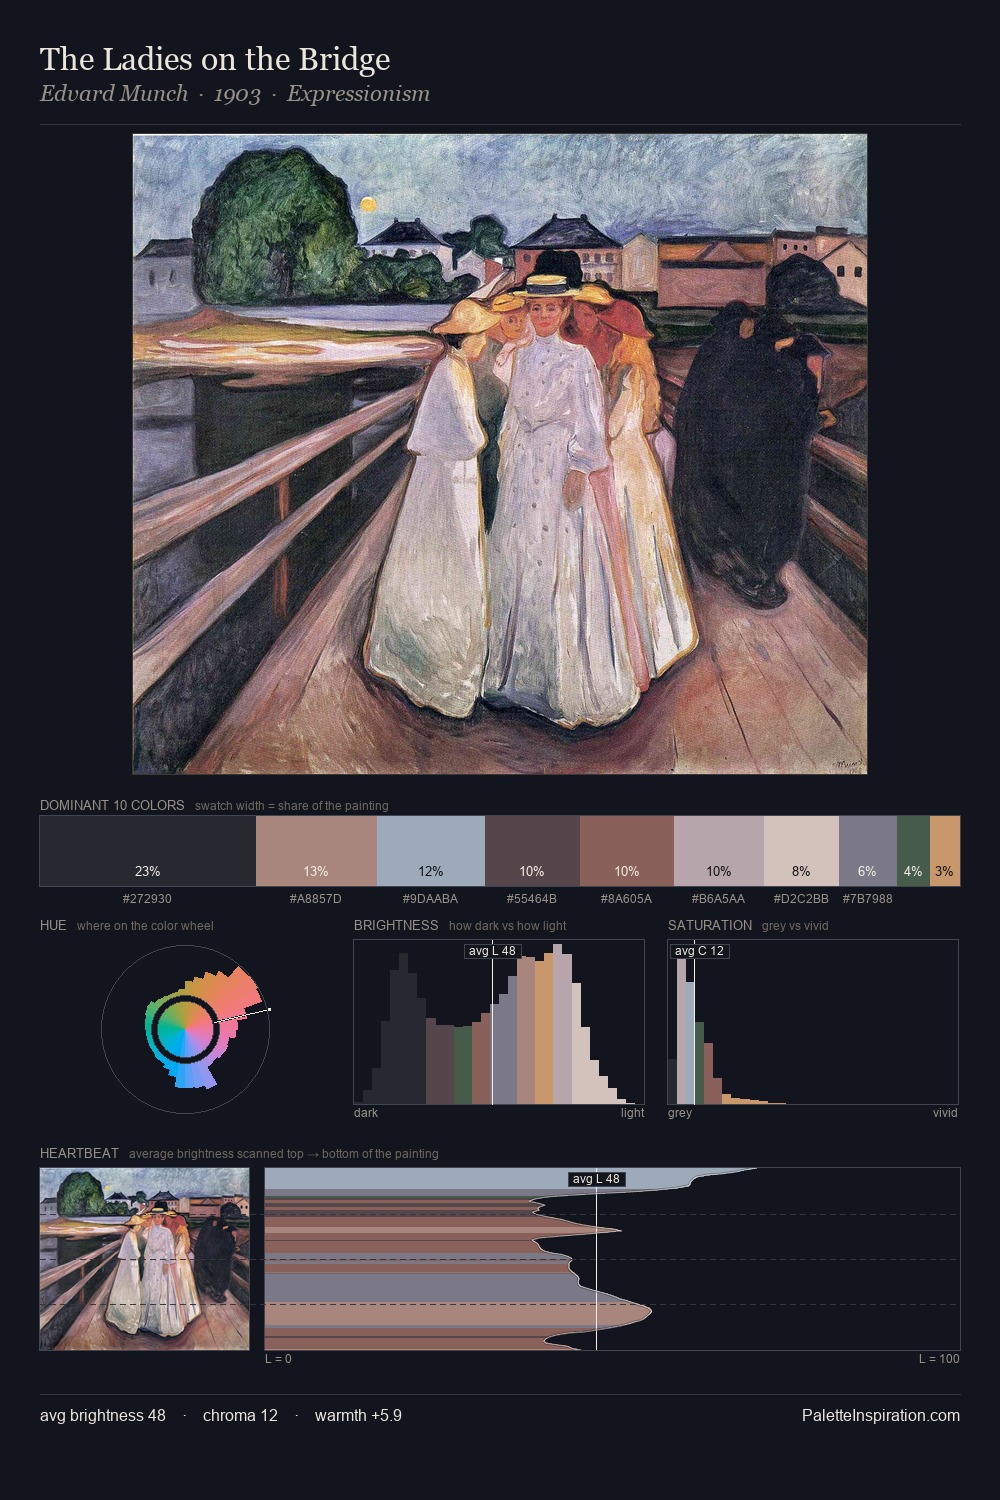Click the 'dark' axis label
Image resolution: width=1000 pixels, height=1500 pixels.
click(x=366, y=1113)
